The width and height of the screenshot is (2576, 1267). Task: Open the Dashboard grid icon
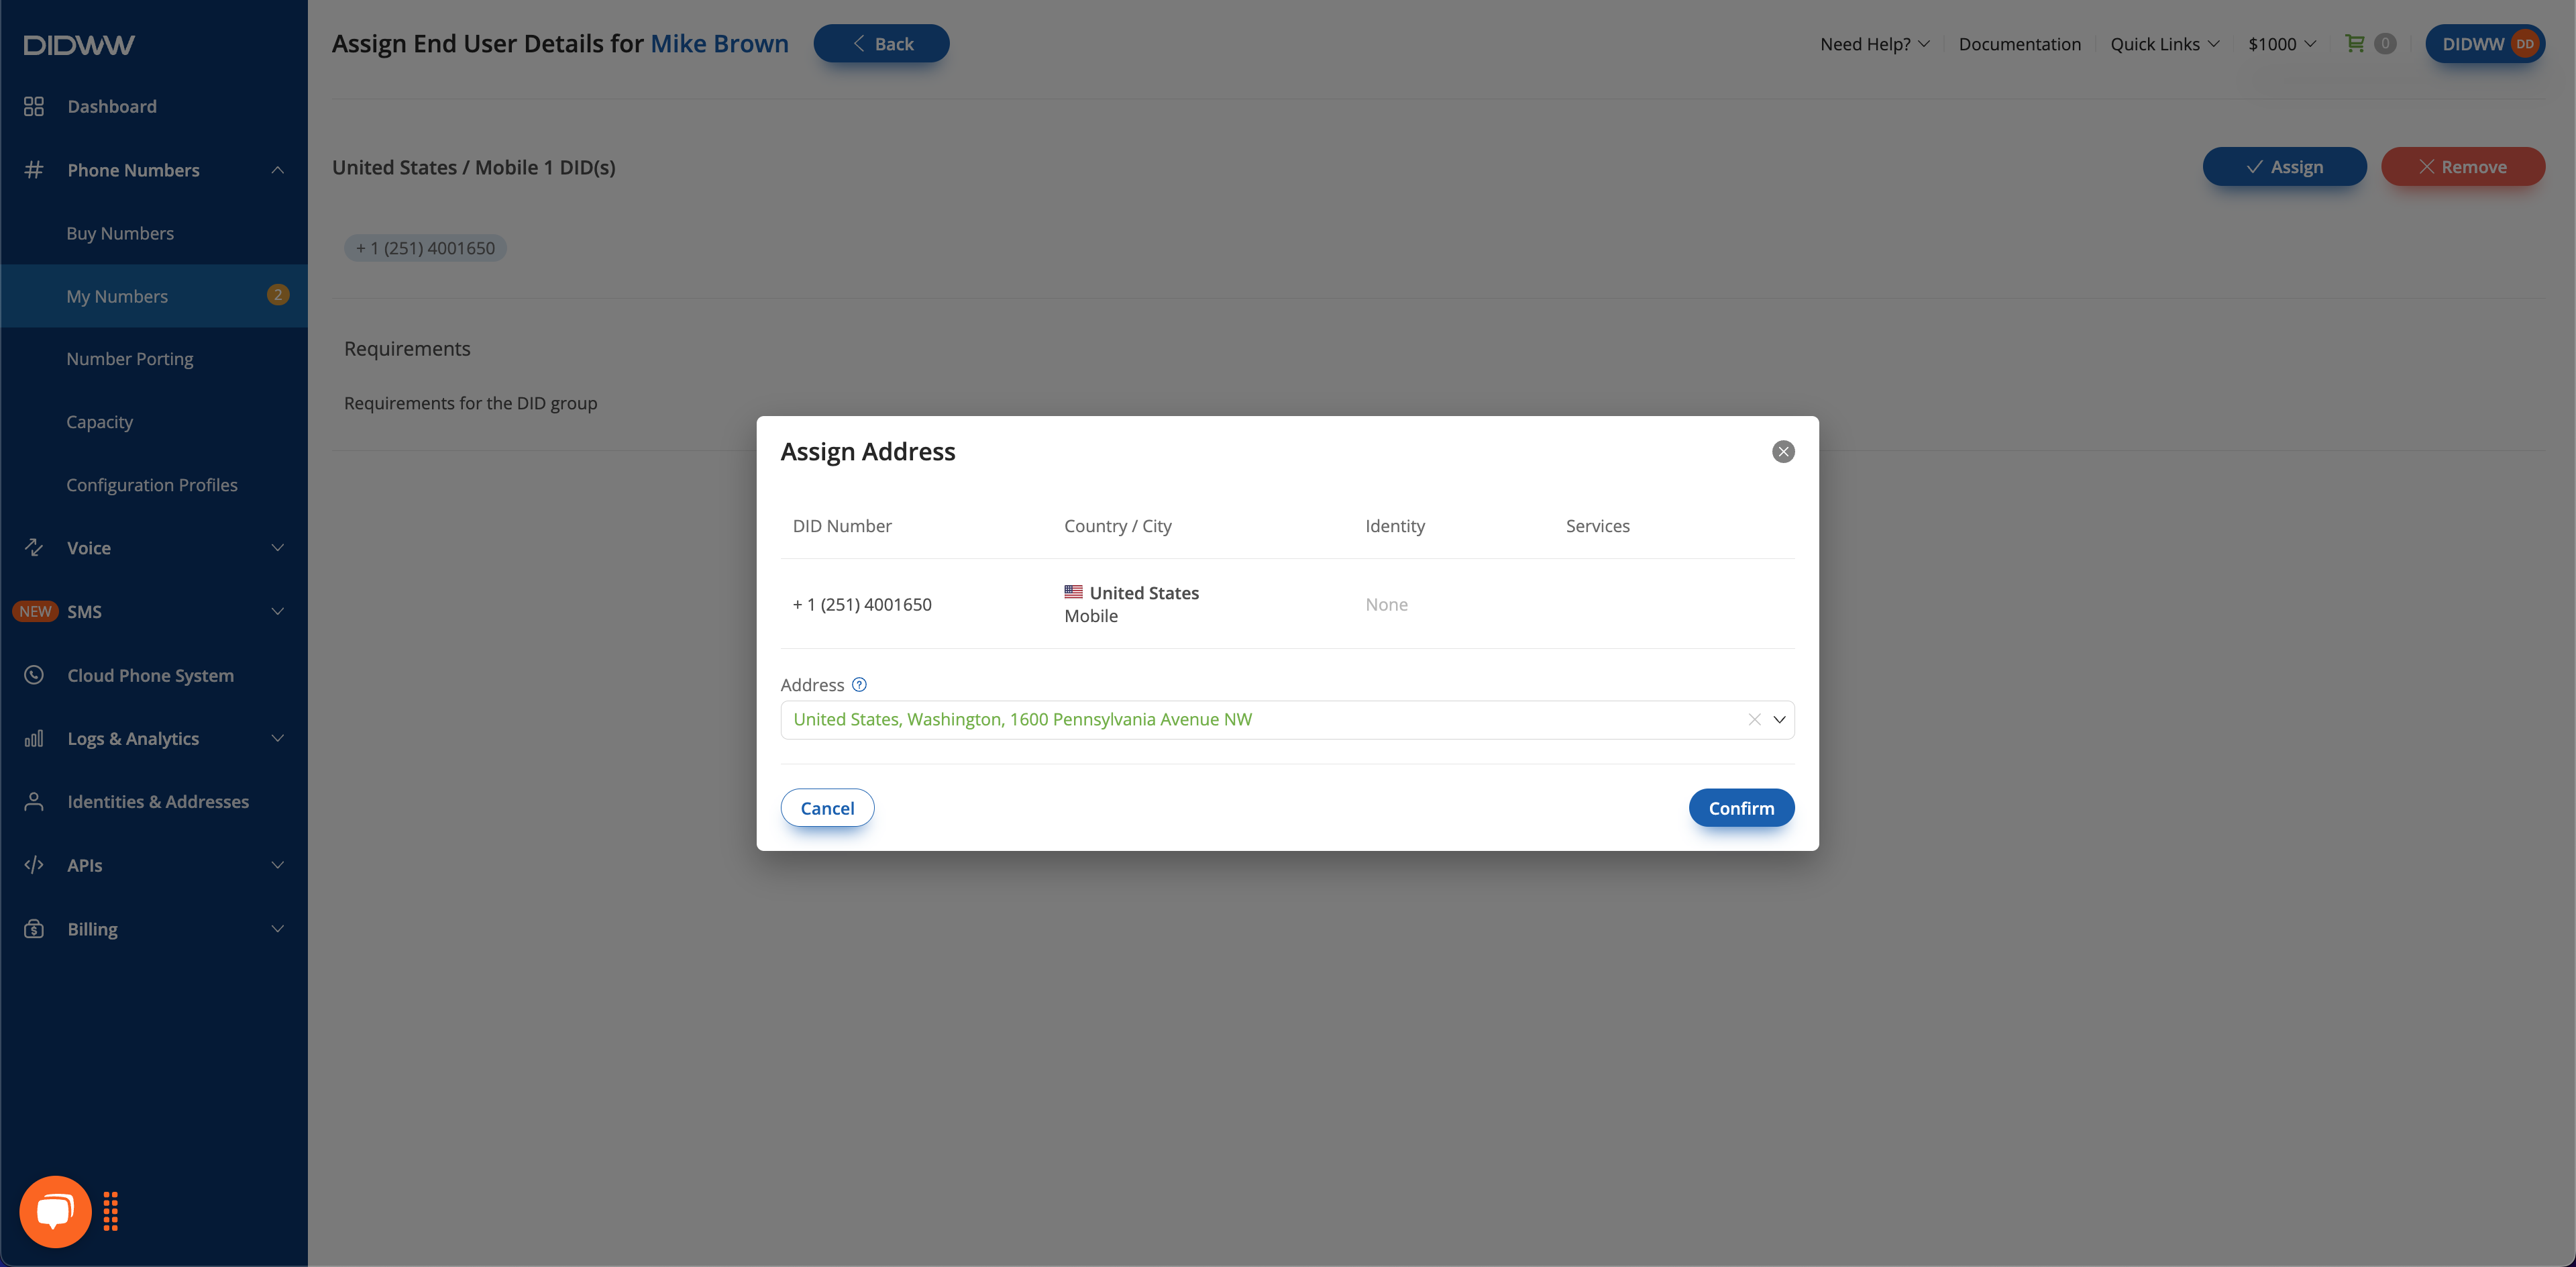coord(34,106)
